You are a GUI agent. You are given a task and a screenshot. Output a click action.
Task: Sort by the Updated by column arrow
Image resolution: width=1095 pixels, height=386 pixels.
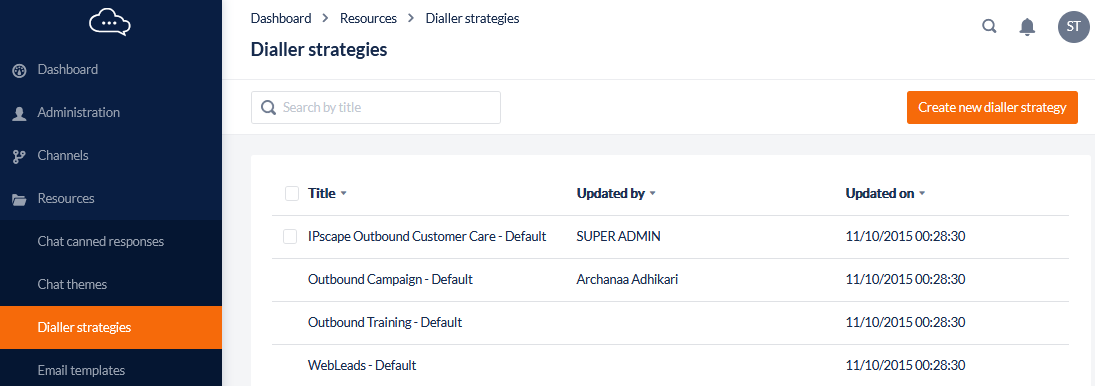(x=652, y=194)
